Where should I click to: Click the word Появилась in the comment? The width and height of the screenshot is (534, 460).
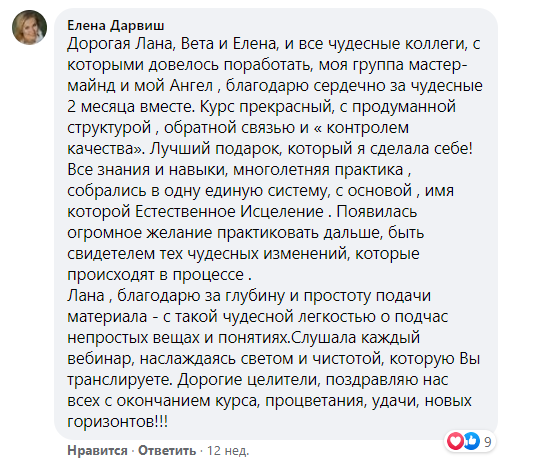tap(377, 211)
